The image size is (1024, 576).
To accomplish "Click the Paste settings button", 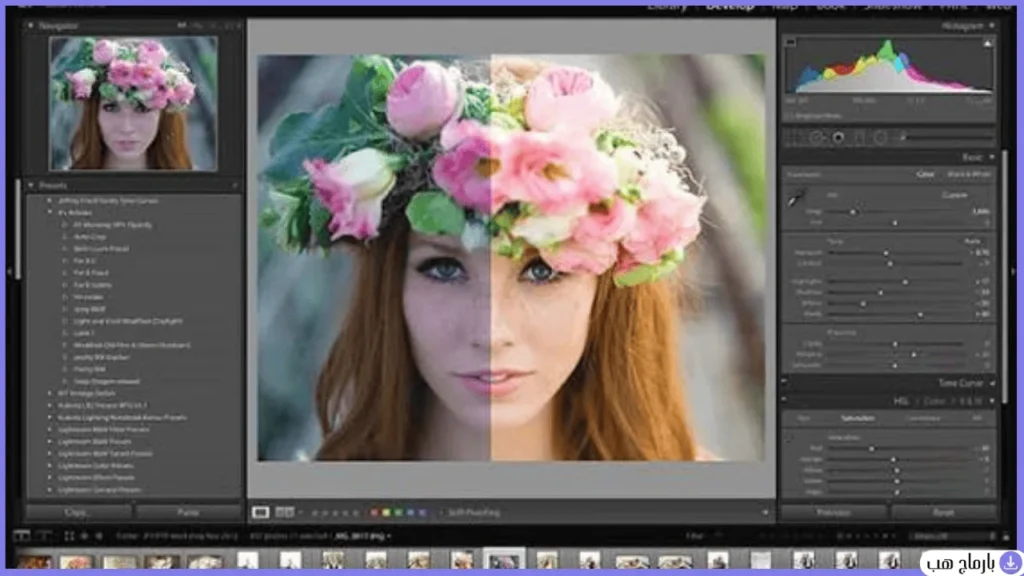I will 188,513.
